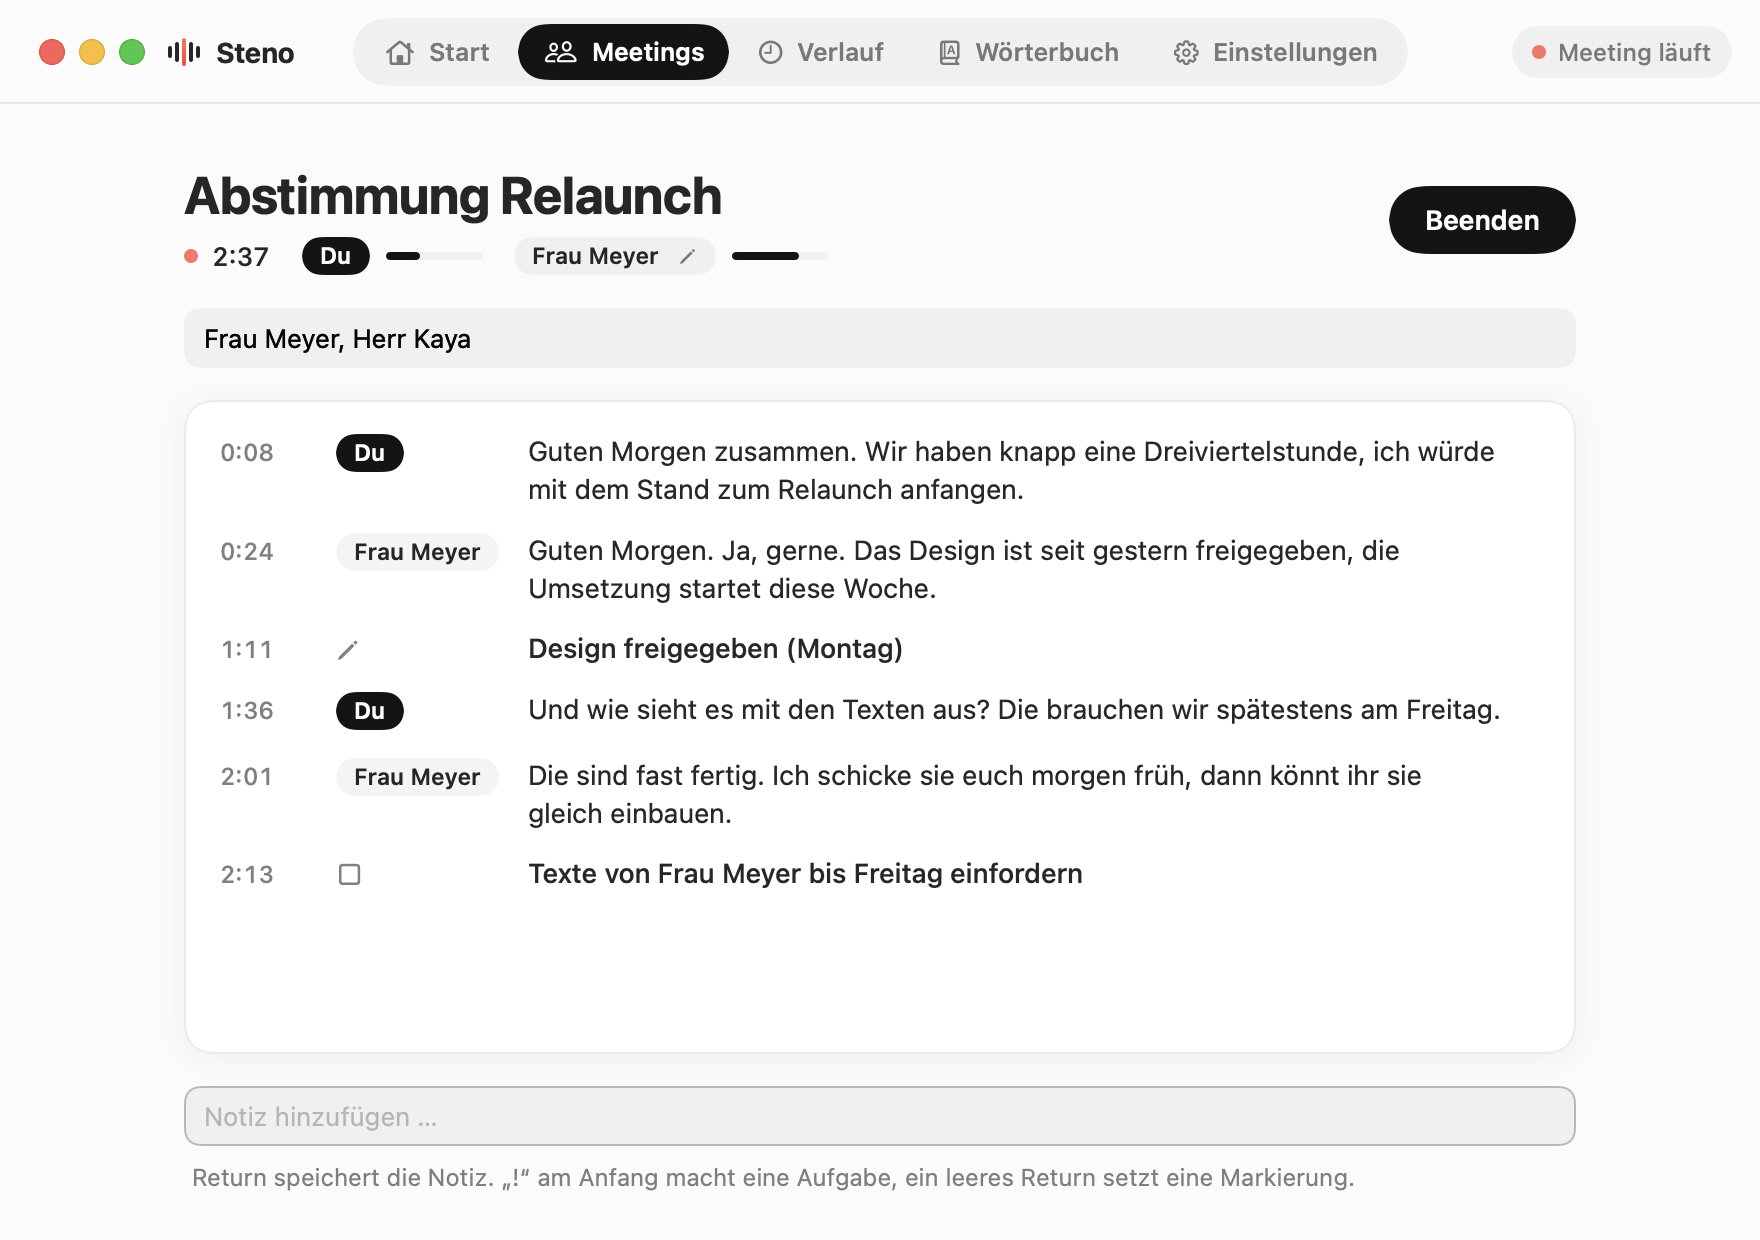Click the participants field Frau Meyer, Herr Kaya

click(880, 339)
